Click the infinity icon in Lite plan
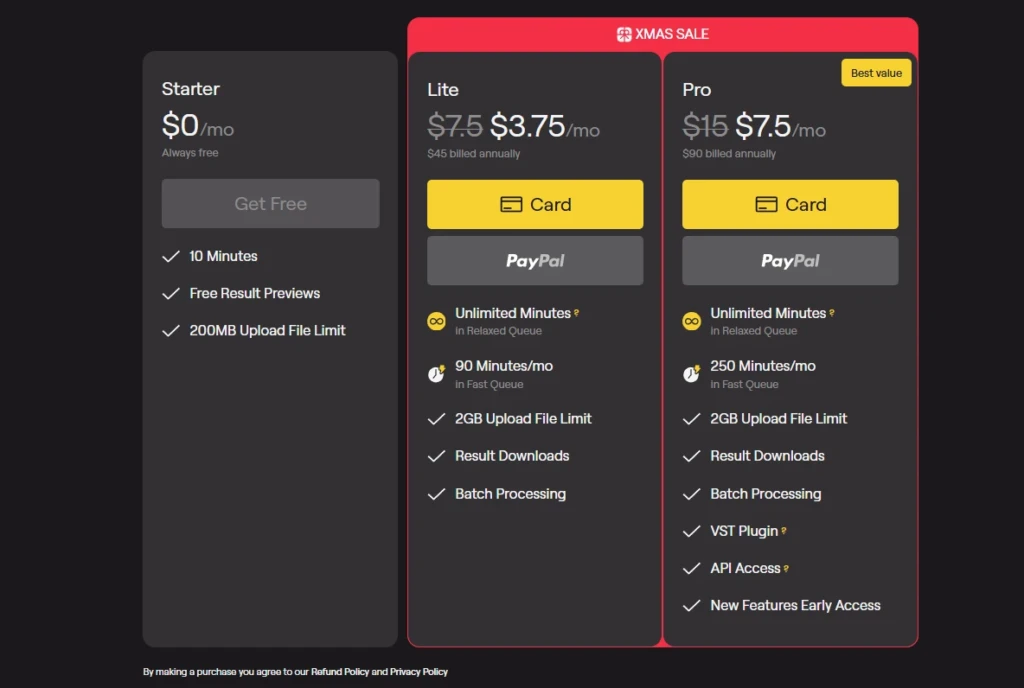The image size is (1024, 688). (436, 321)
